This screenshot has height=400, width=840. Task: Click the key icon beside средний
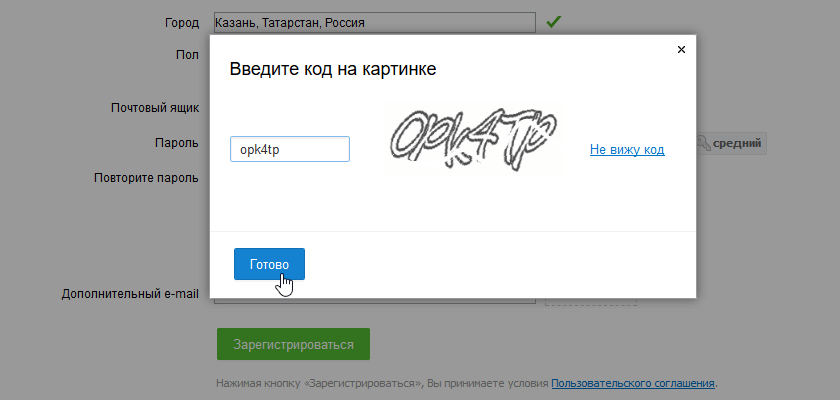coord(704,144)
